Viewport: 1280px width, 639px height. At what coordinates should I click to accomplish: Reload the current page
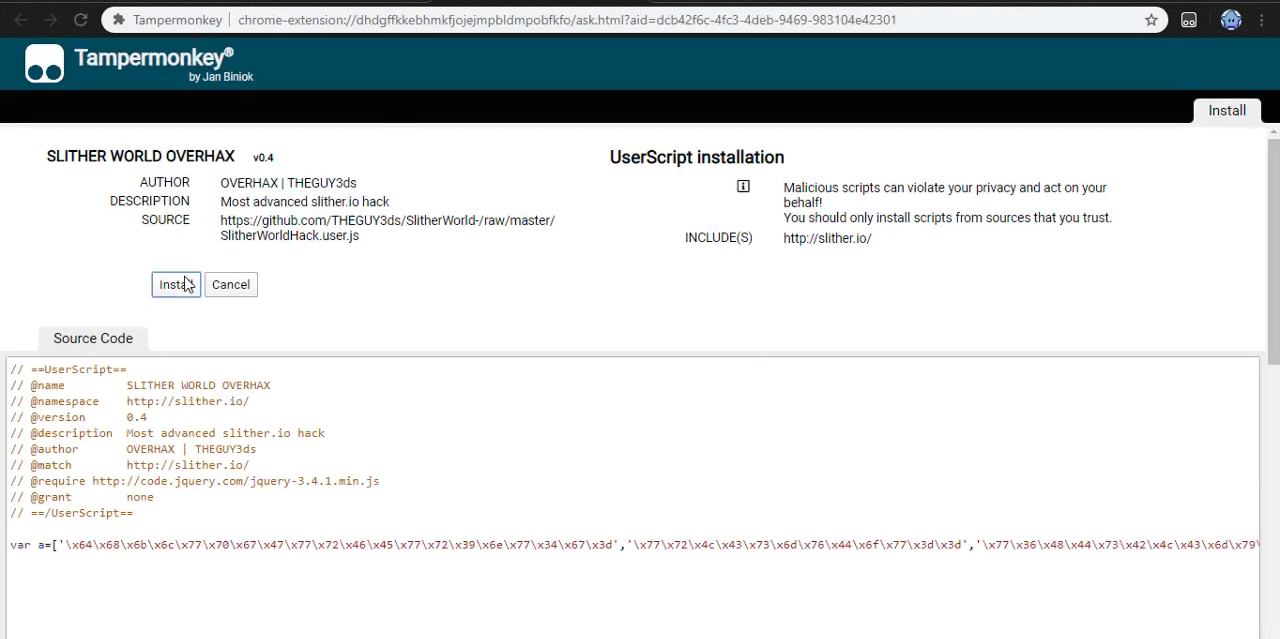80,19
